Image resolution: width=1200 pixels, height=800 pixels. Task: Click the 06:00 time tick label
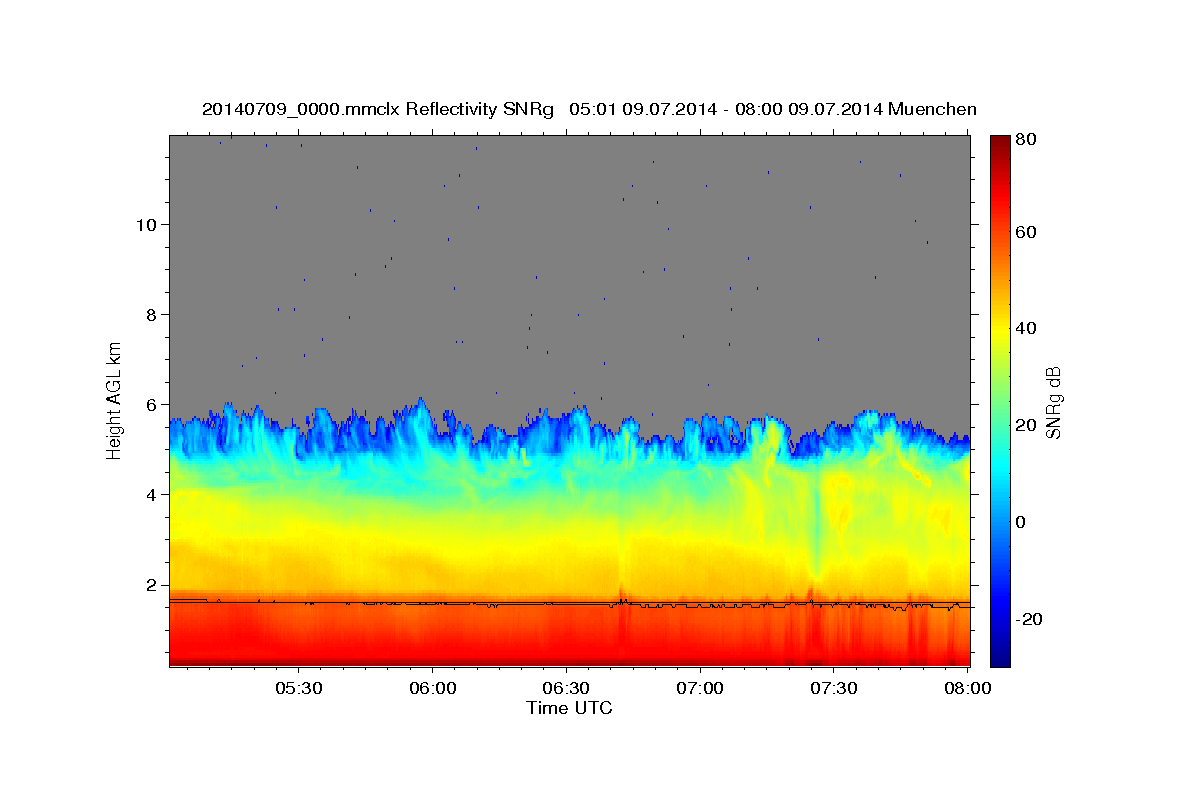pyautogui.click(x=432, y=688)
